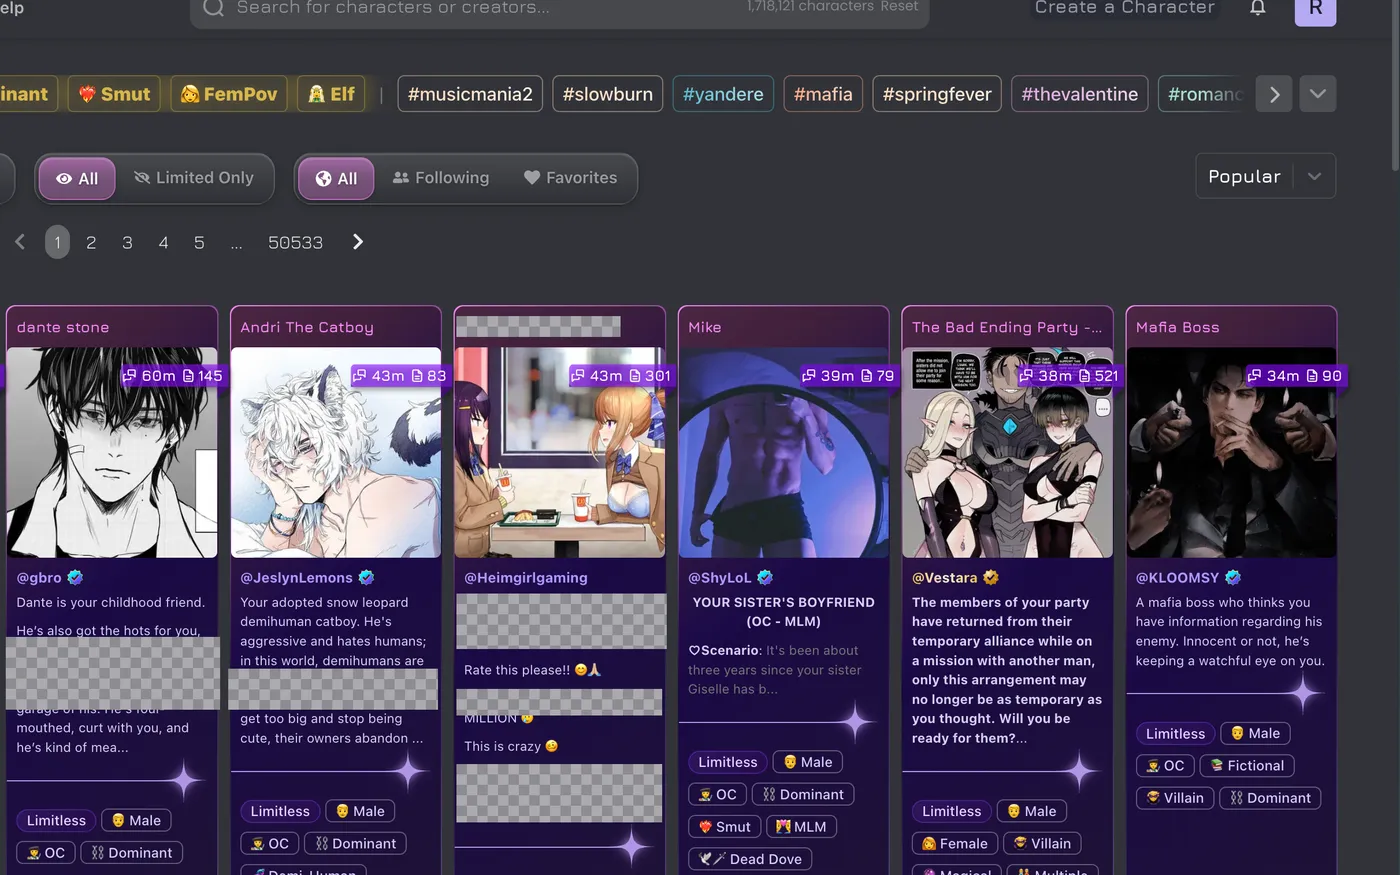Click Dominant tag on Mafia Boss card

coord(1270,798)
